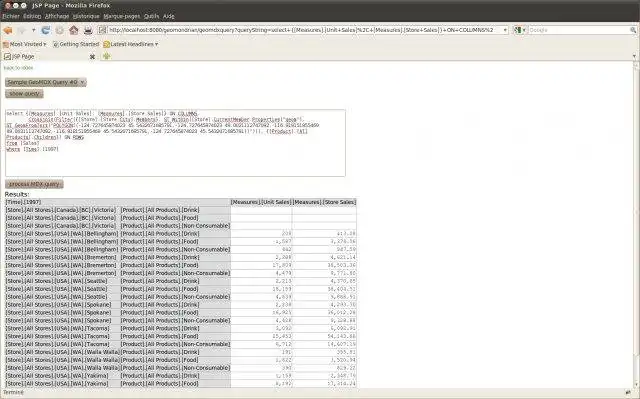This screenshot has width=640, height=399.
Task: Open the Affichage menu
Action: [x=57, y=16]
